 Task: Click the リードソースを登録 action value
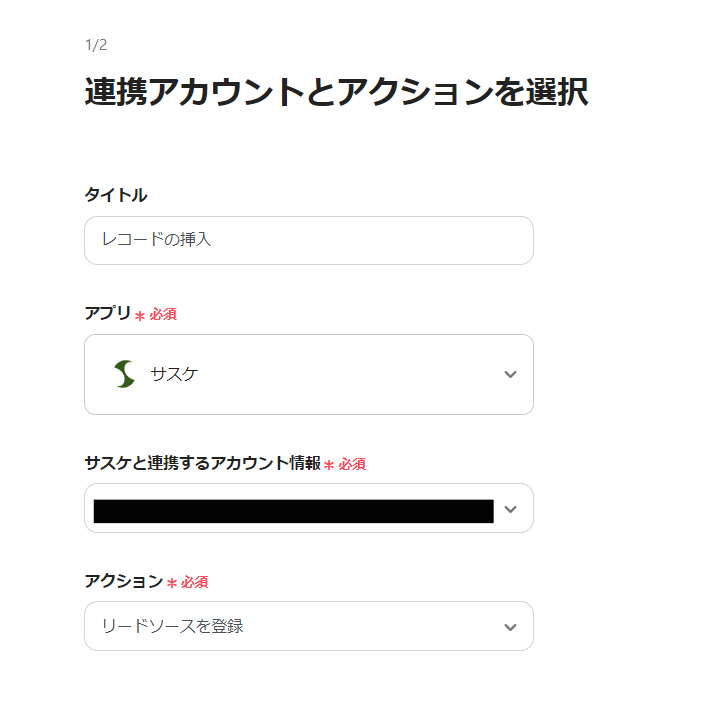172,627
